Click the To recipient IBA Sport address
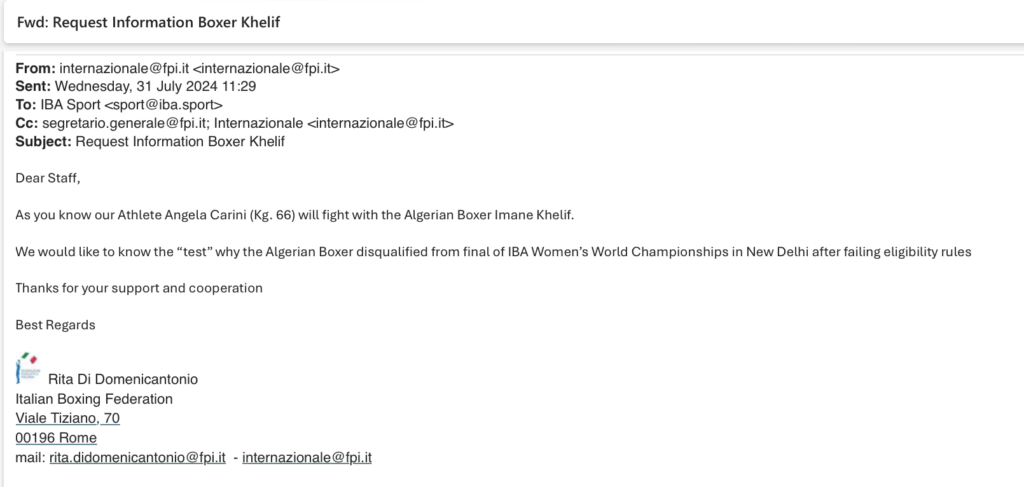This screenshot has height=487, width=1024. [131, 105]
